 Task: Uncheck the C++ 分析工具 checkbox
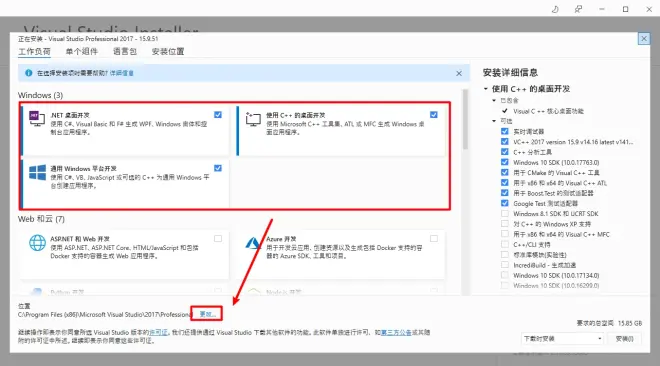click(x=505, y=152)
